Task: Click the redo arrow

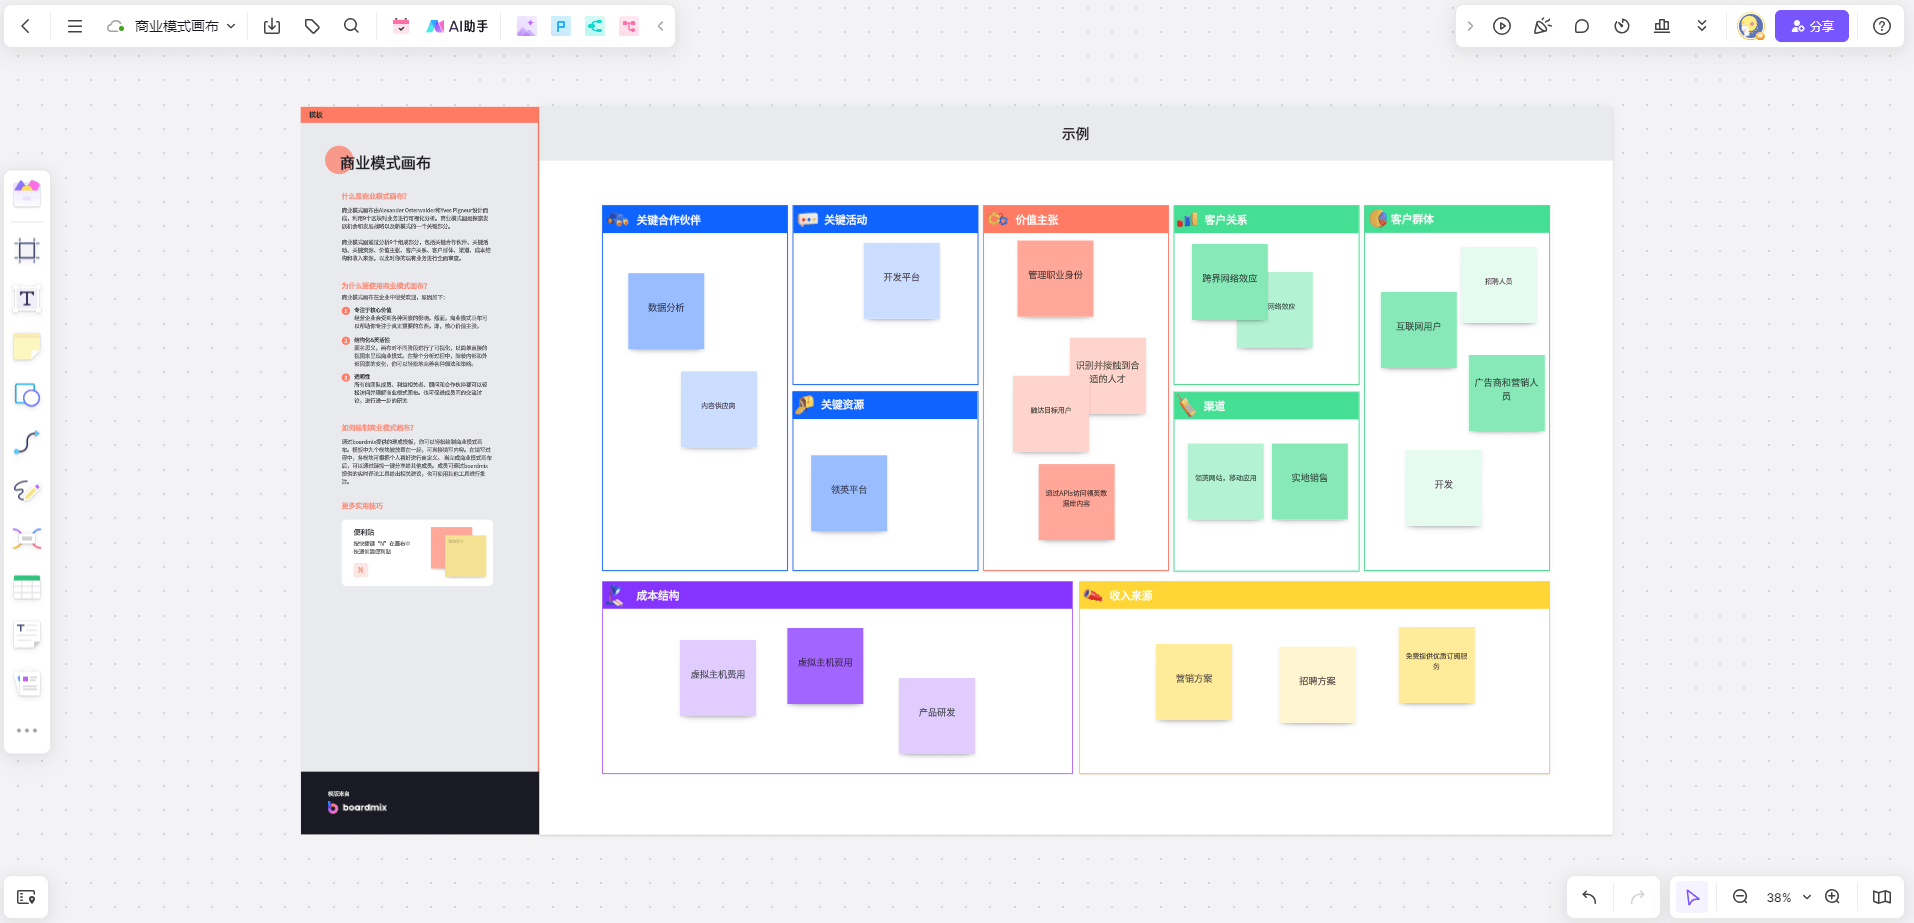Action: tap(1637, 897)
